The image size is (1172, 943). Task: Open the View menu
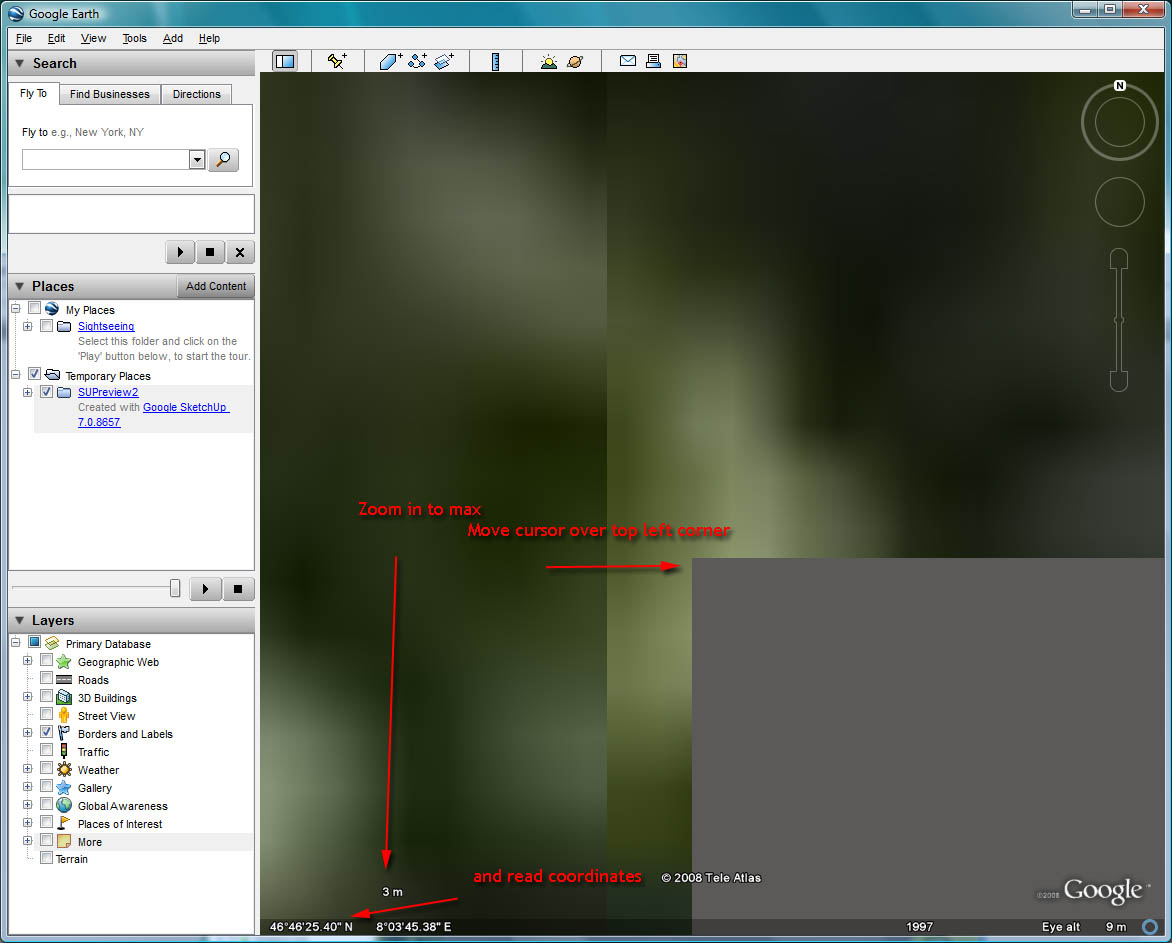[x=93, y=38]
